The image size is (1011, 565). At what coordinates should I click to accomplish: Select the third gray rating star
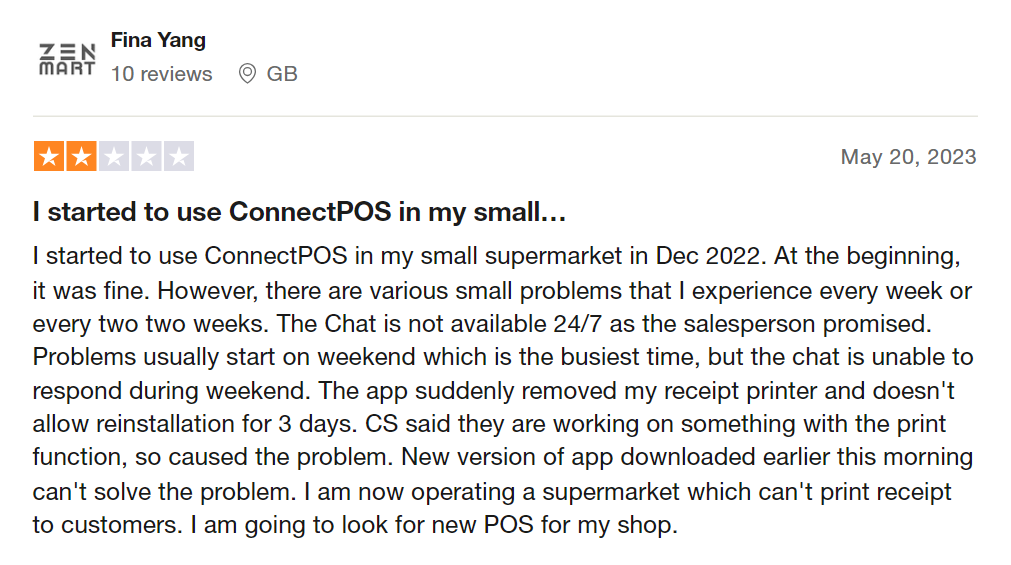coord(114,157)
